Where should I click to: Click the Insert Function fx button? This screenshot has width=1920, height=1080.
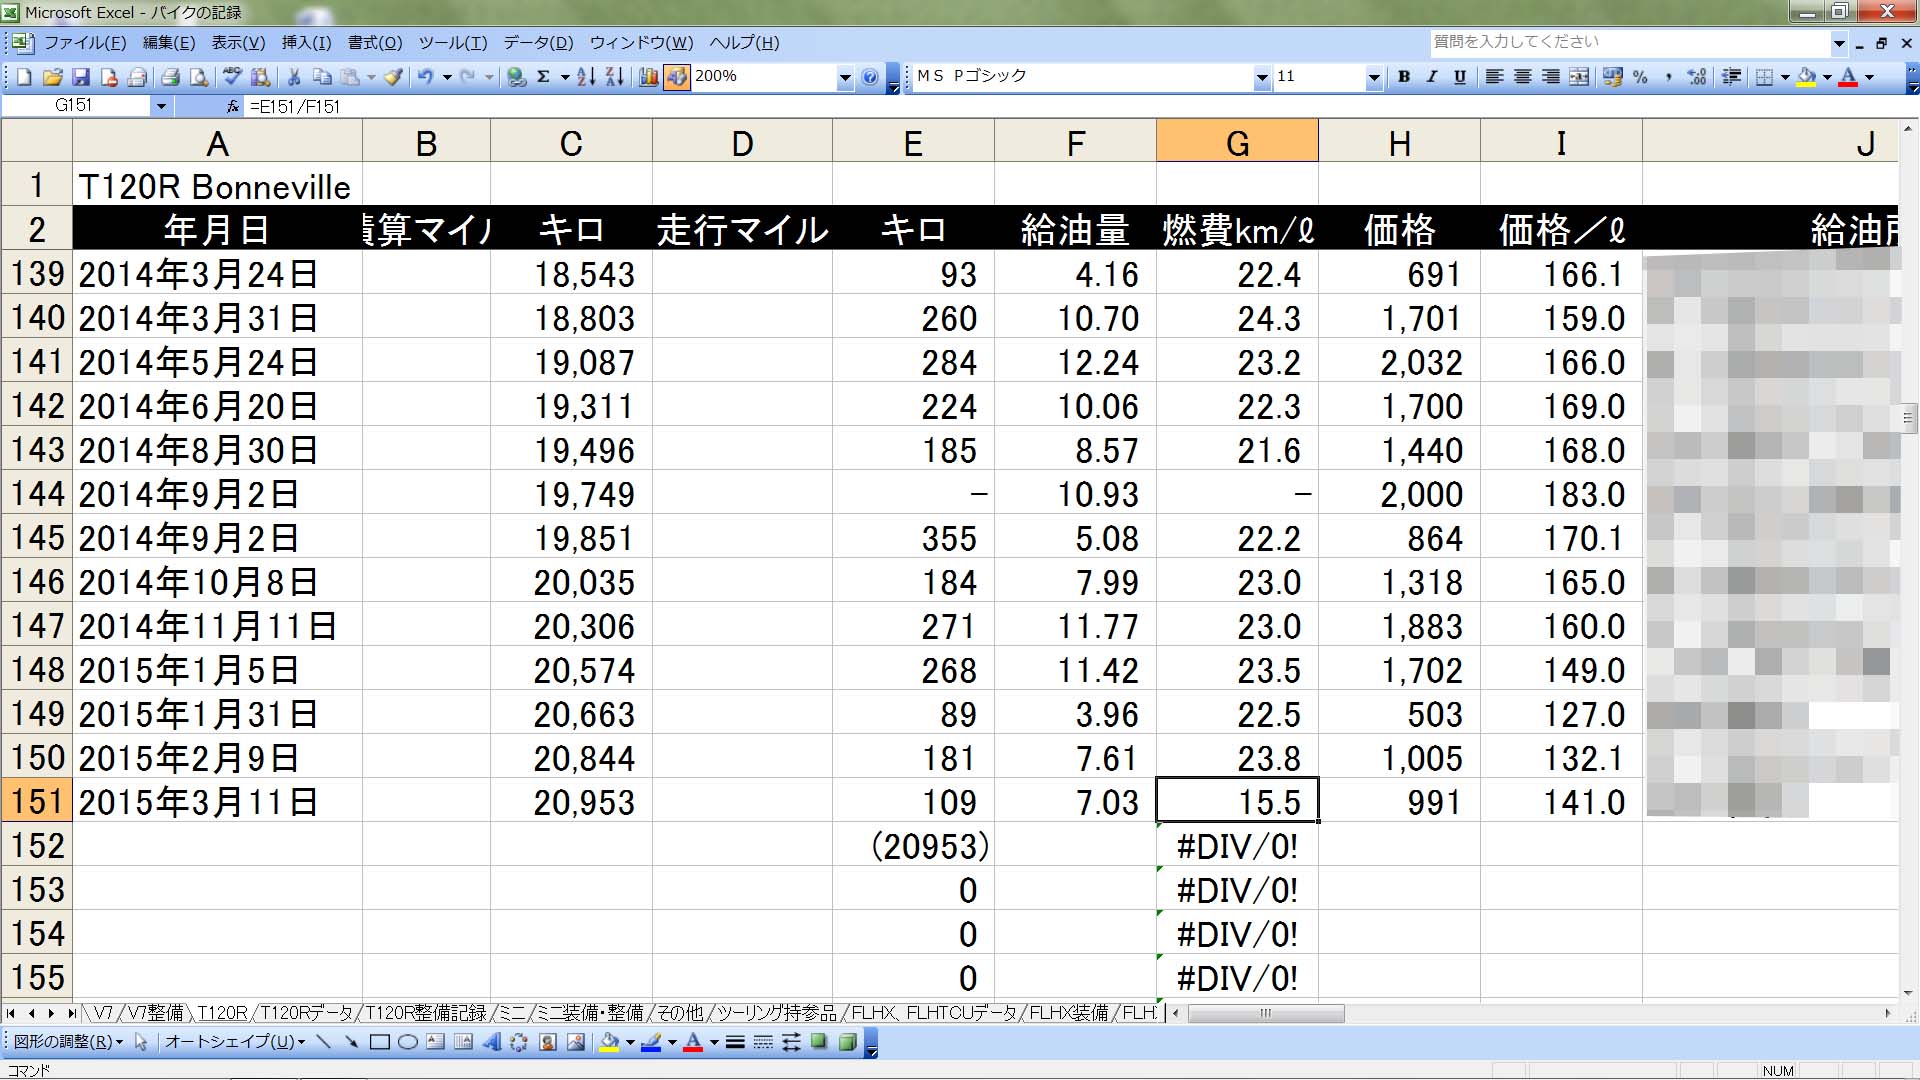232,106
